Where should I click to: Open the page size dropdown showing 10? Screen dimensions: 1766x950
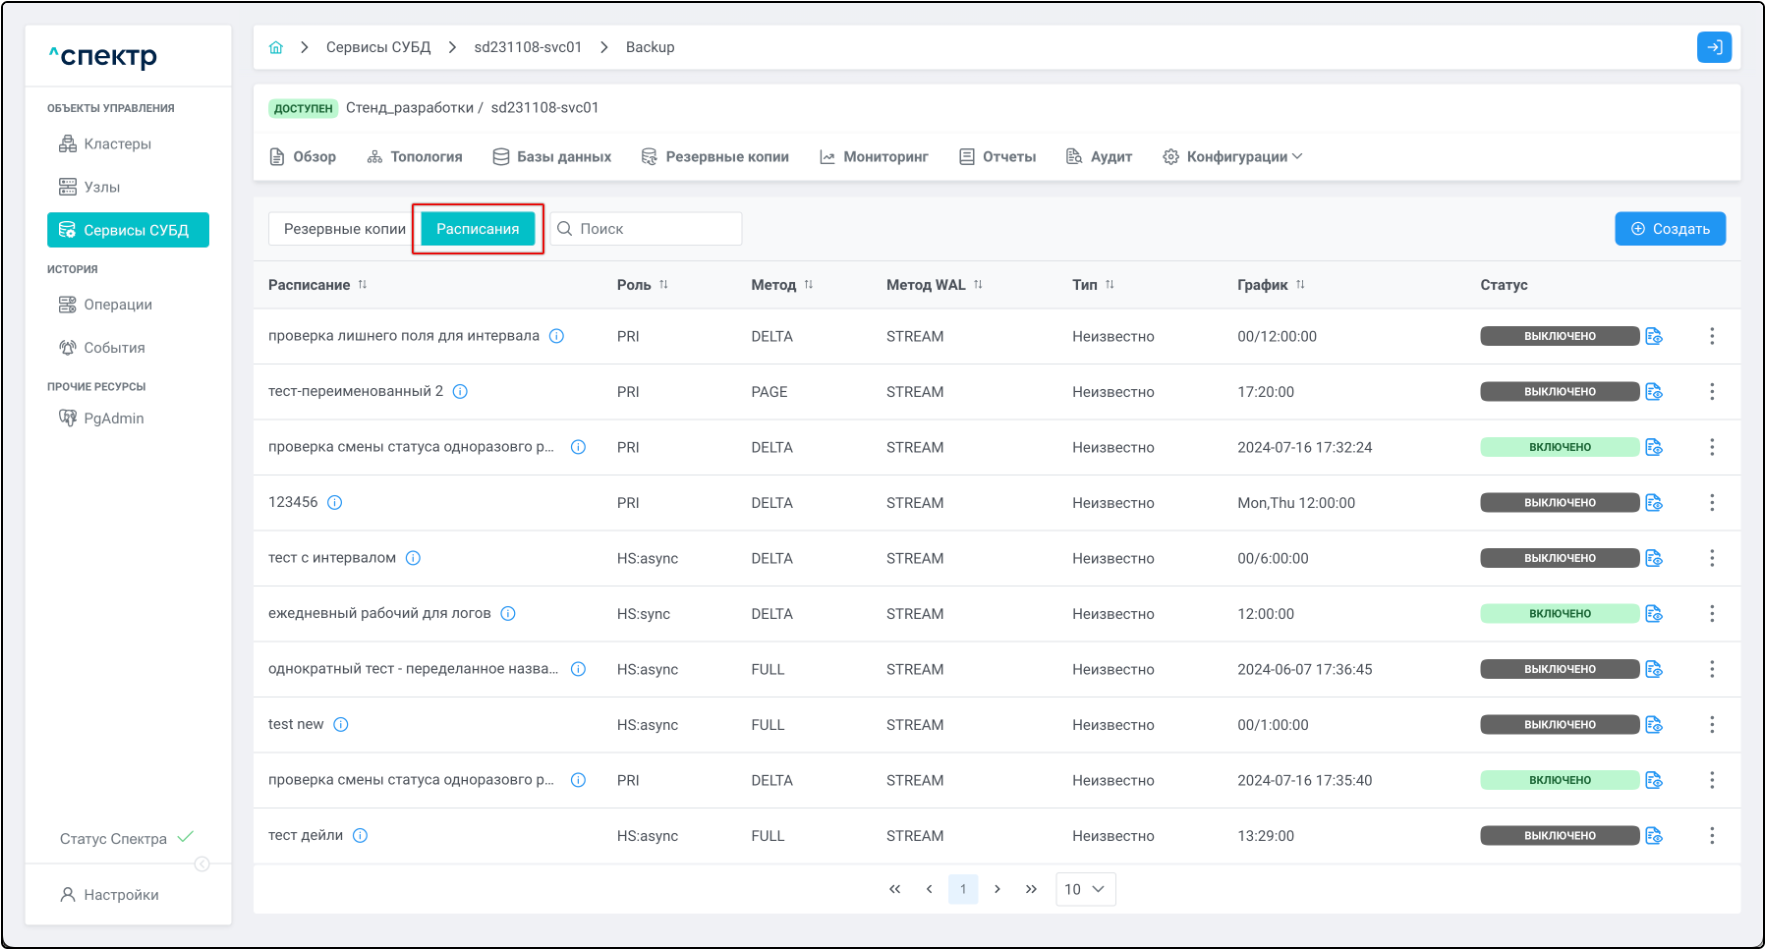pyautogui.click(x=1085, y=889)
